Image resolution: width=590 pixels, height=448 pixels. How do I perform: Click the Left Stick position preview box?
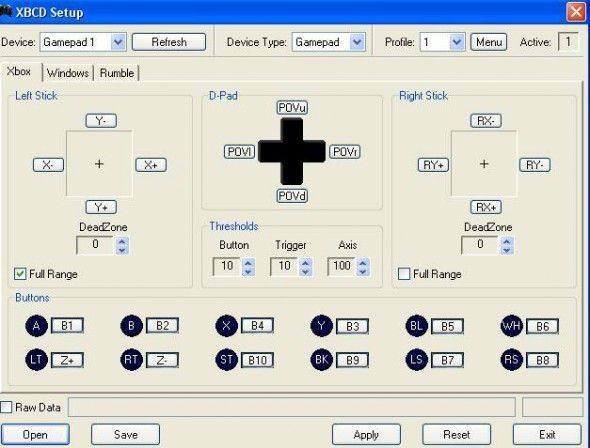(99, 163)
